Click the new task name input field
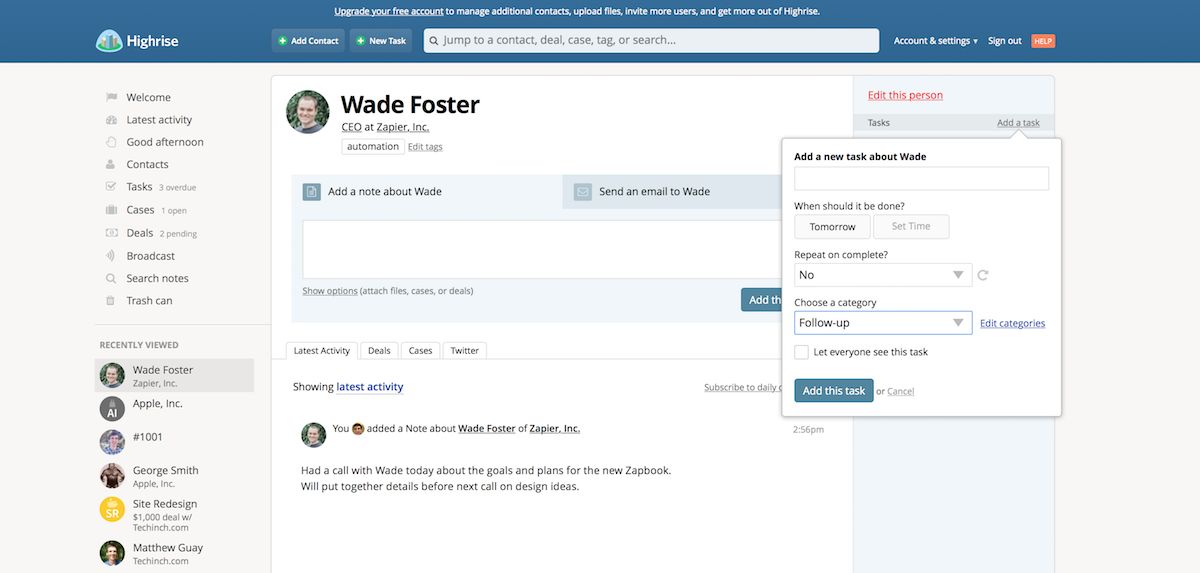The image size is (1200, 573). tap(921, 179)
